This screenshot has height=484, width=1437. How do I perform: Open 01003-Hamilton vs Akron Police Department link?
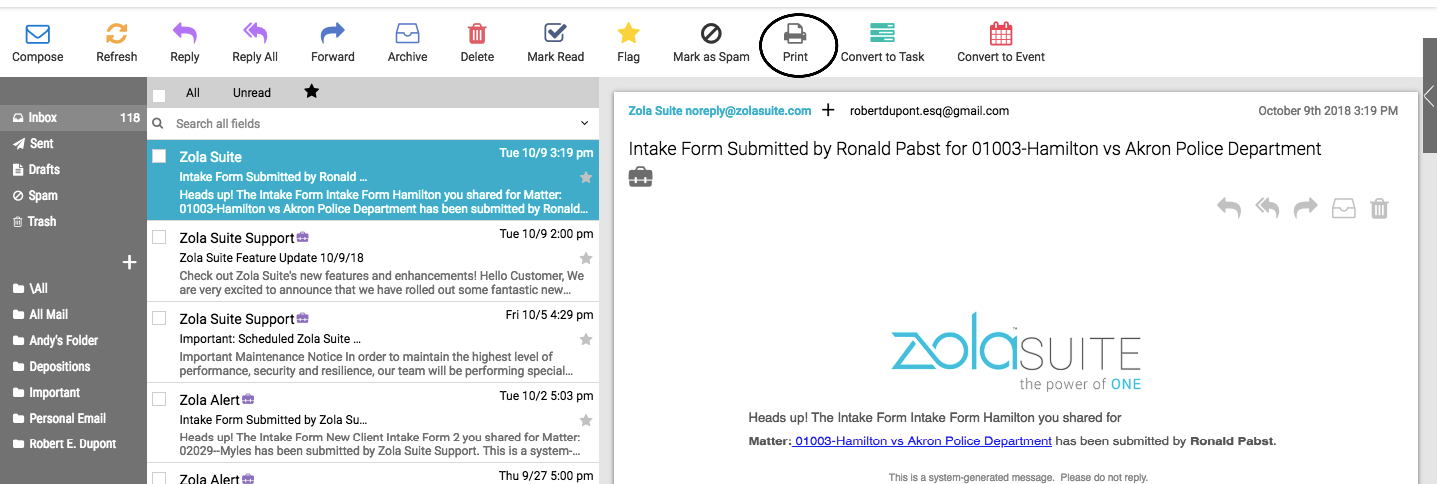(x=921, y=441)
